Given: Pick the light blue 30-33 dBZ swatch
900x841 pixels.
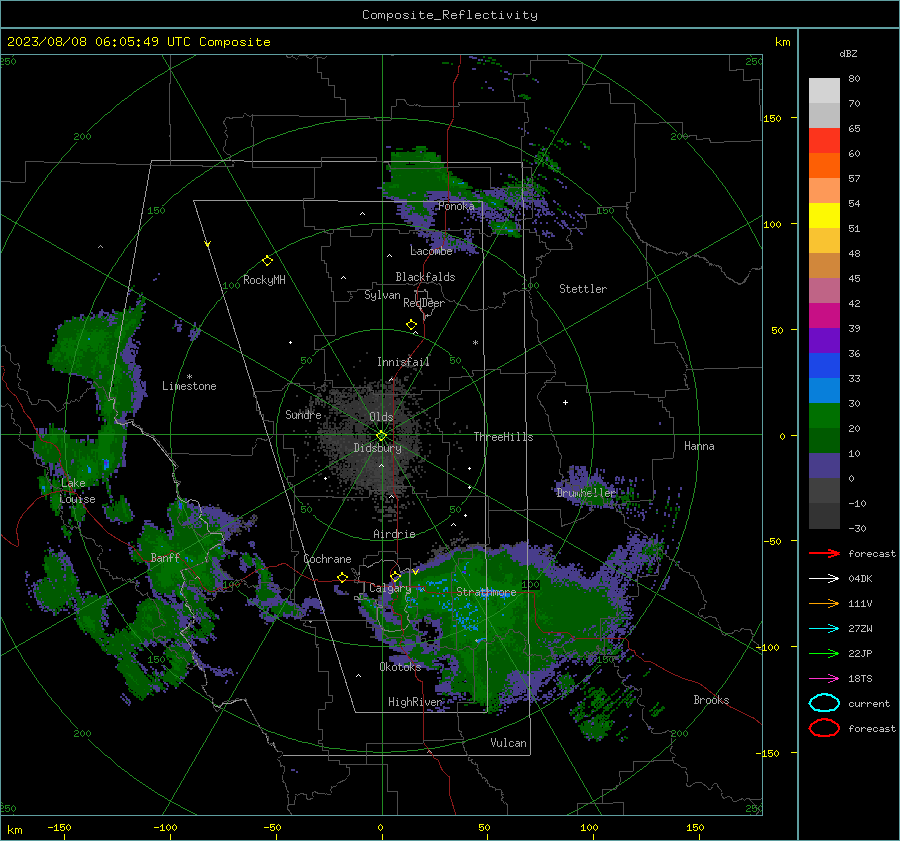Looking at the screenshot, I should pos(824,390).
